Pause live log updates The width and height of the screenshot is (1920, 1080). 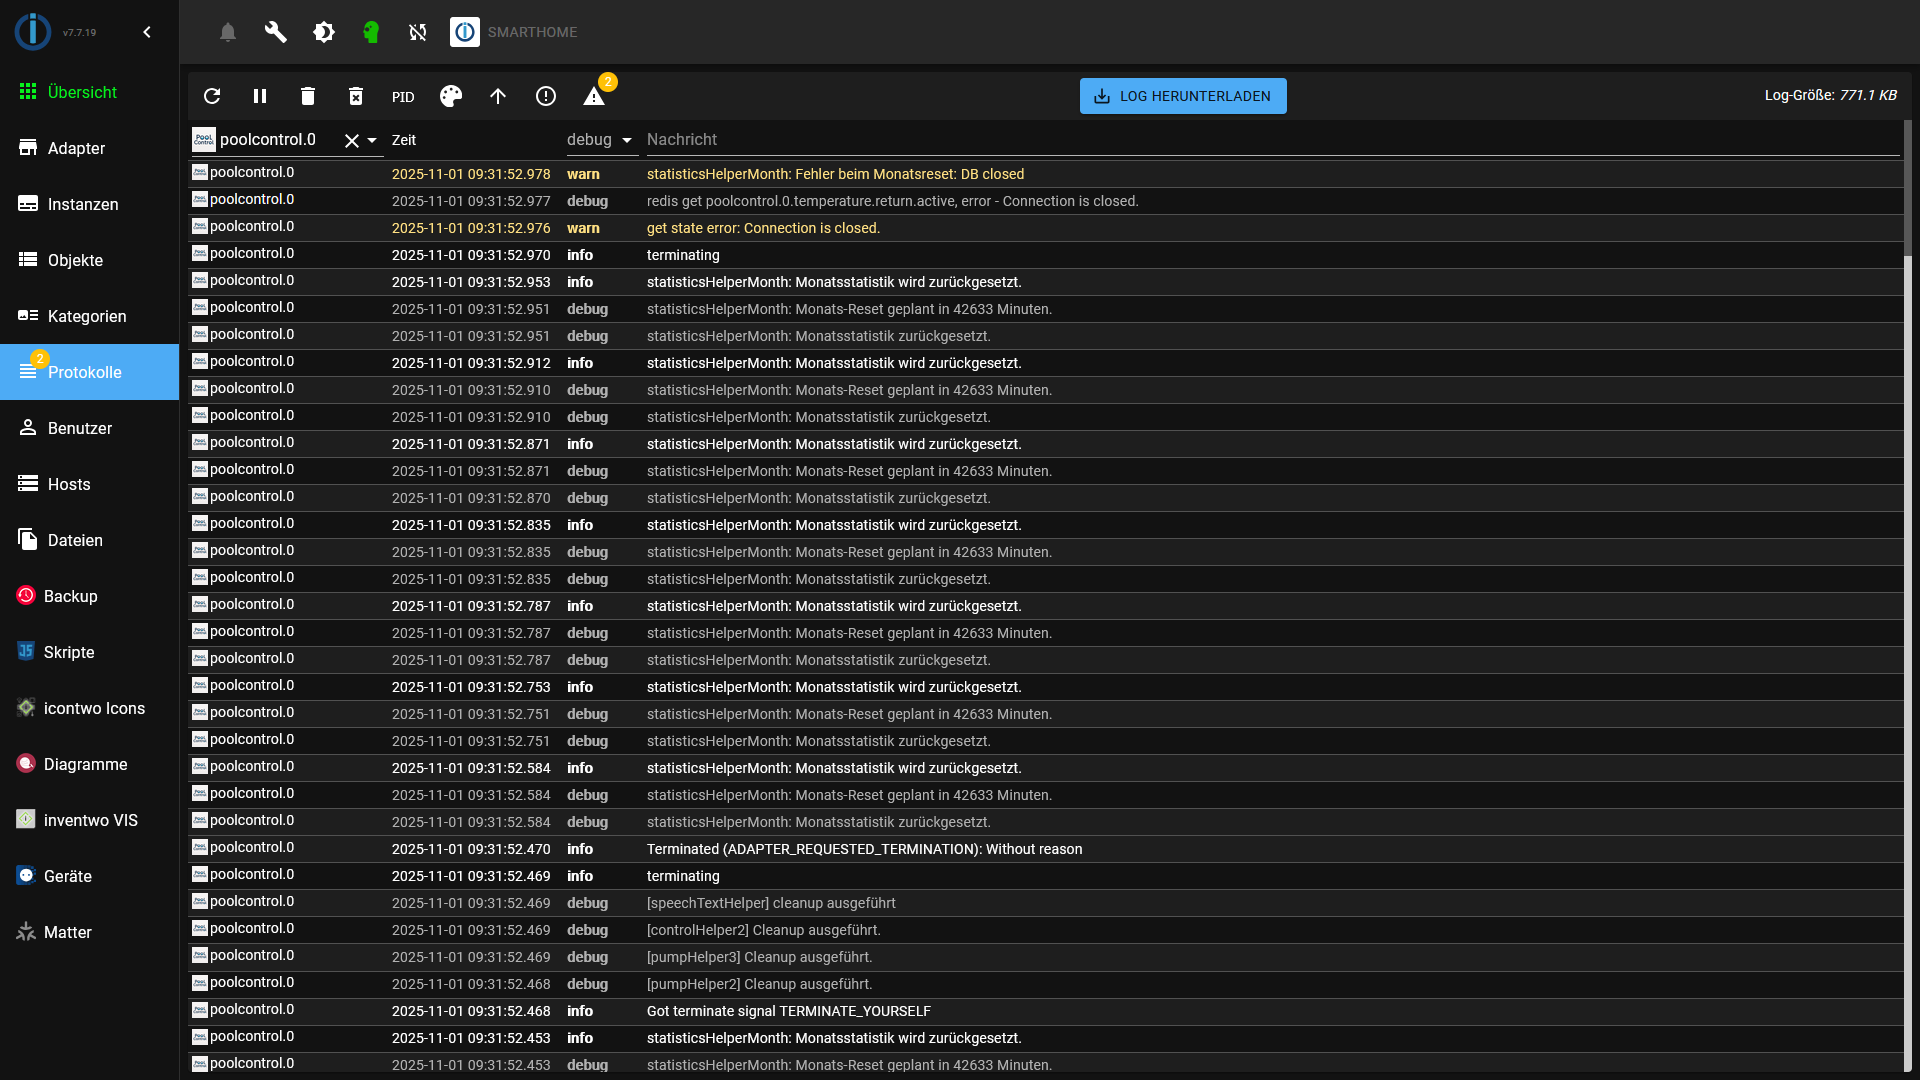pos(260,96)
